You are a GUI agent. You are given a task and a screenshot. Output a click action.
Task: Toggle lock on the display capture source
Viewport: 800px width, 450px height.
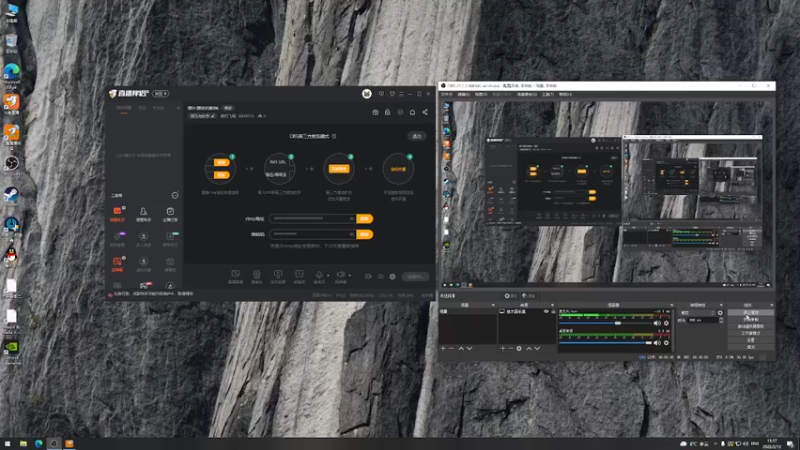coord(553,311)
